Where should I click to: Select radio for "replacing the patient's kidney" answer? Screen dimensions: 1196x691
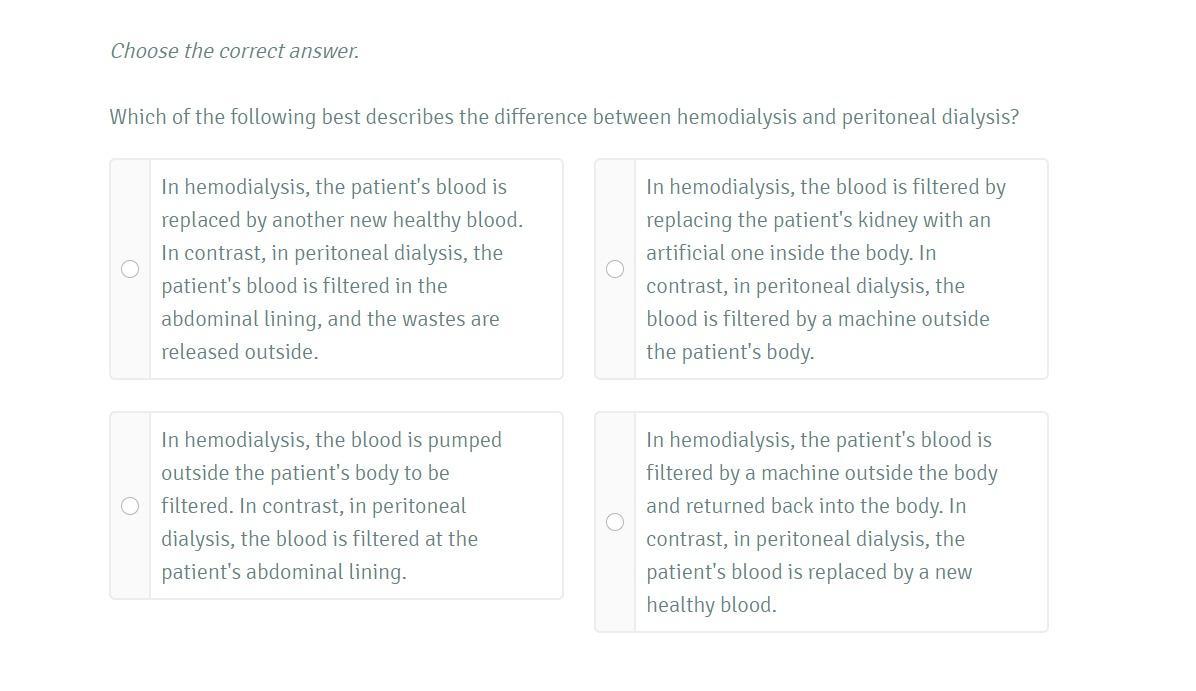(615, 269)
